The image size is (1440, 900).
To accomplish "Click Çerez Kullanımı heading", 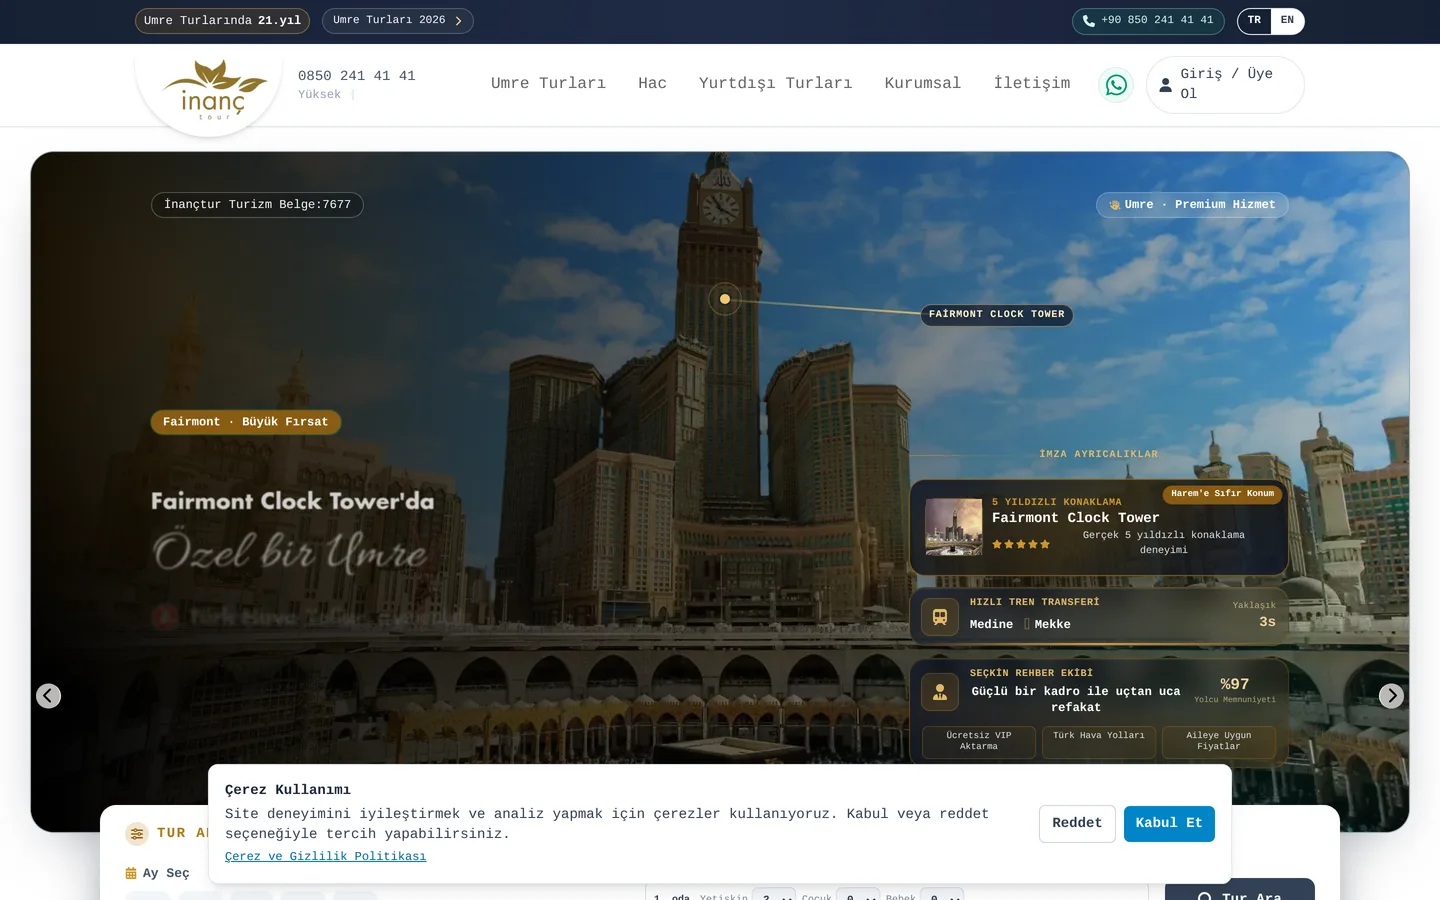I will [x=288, y=790].
